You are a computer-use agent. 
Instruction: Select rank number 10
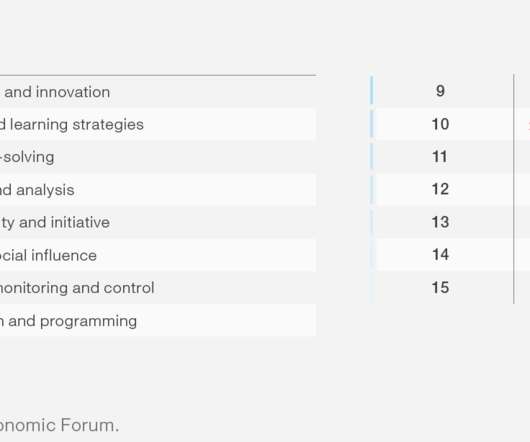click(x=440, y=124)
